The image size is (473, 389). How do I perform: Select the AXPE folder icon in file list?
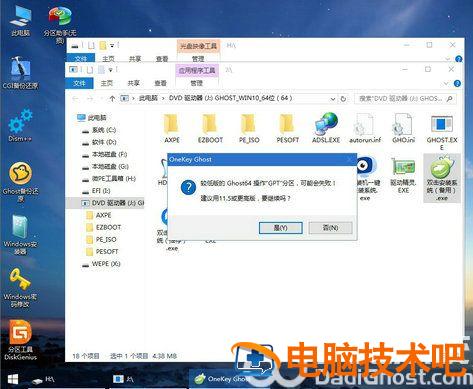point(172,128)
